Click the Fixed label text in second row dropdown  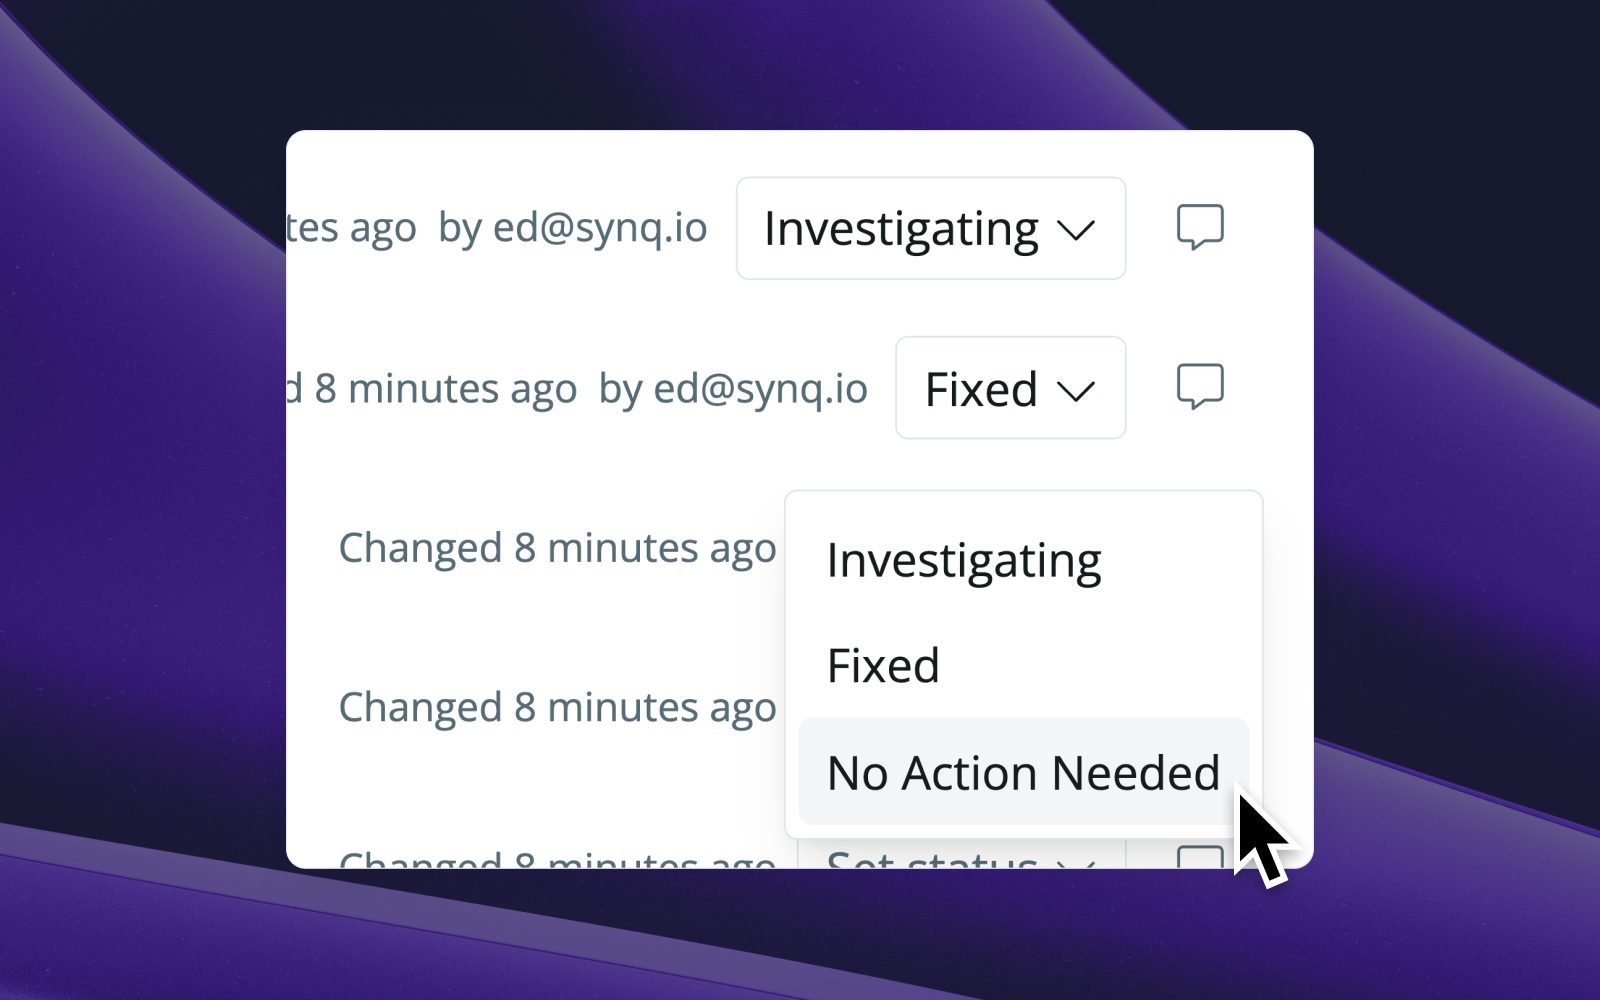click(981, 389)
